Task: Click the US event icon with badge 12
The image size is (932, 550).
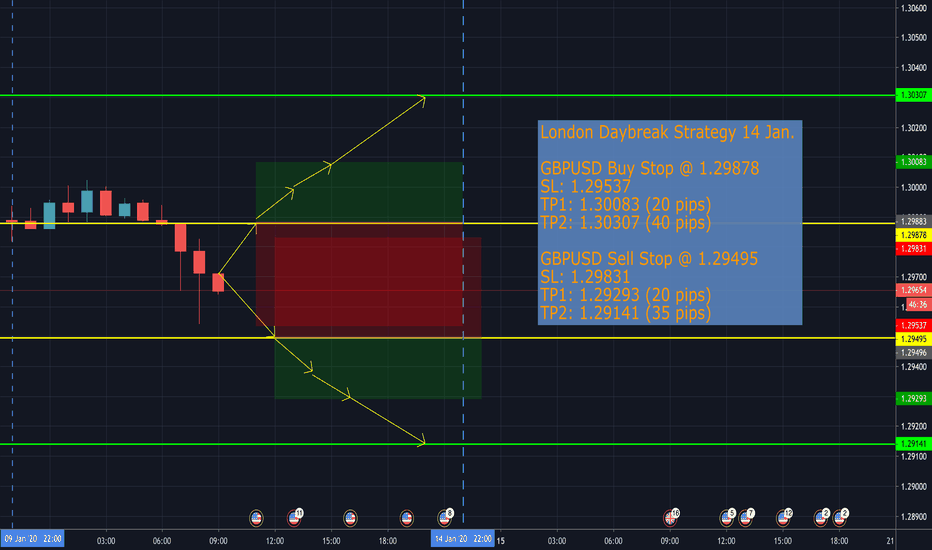Action: (784, 517)
